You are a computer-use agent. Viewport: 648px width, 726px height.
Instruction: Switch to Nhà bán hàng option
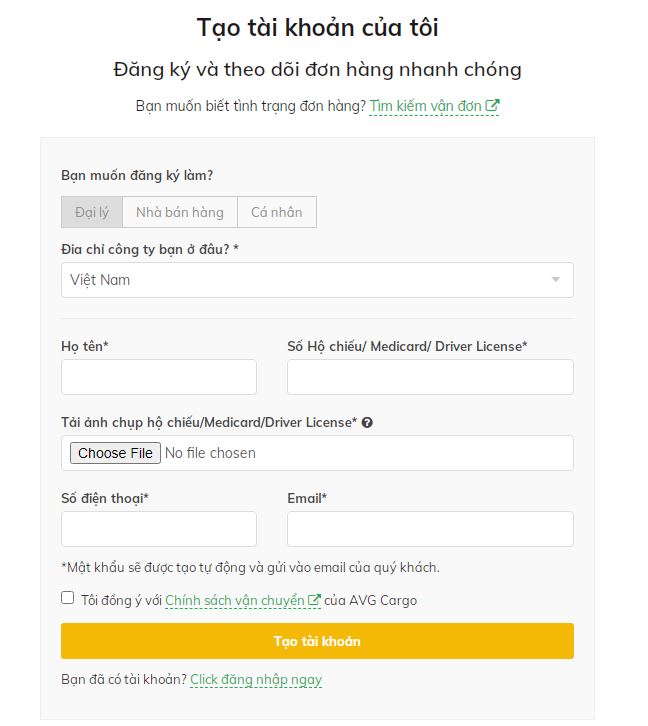pyautogui.click(x=180, y=212)
